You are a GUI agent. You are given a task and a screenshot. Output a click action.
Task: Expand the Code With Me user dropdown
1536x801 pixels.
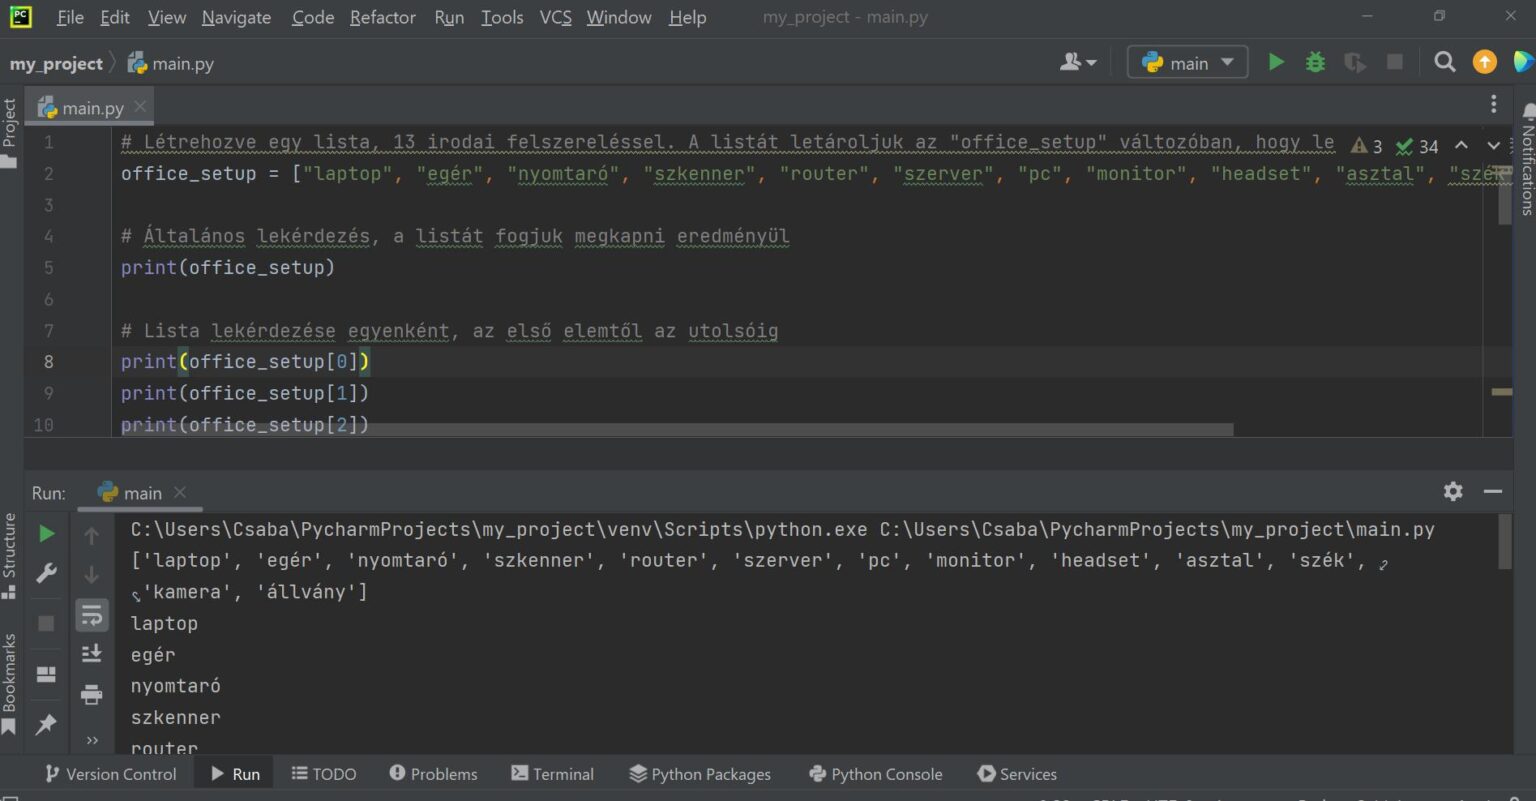point(1078,62)
